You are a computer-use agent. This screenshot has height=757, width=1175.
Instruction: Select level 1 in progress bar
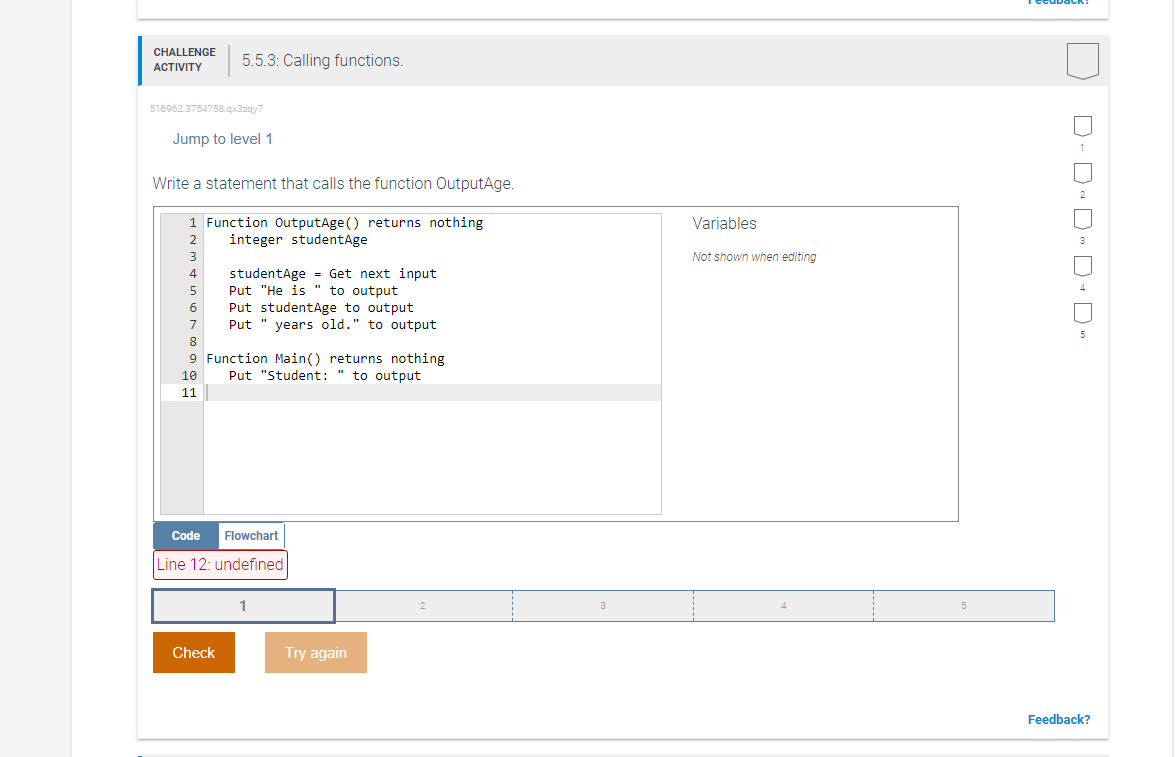coord(243,606)
